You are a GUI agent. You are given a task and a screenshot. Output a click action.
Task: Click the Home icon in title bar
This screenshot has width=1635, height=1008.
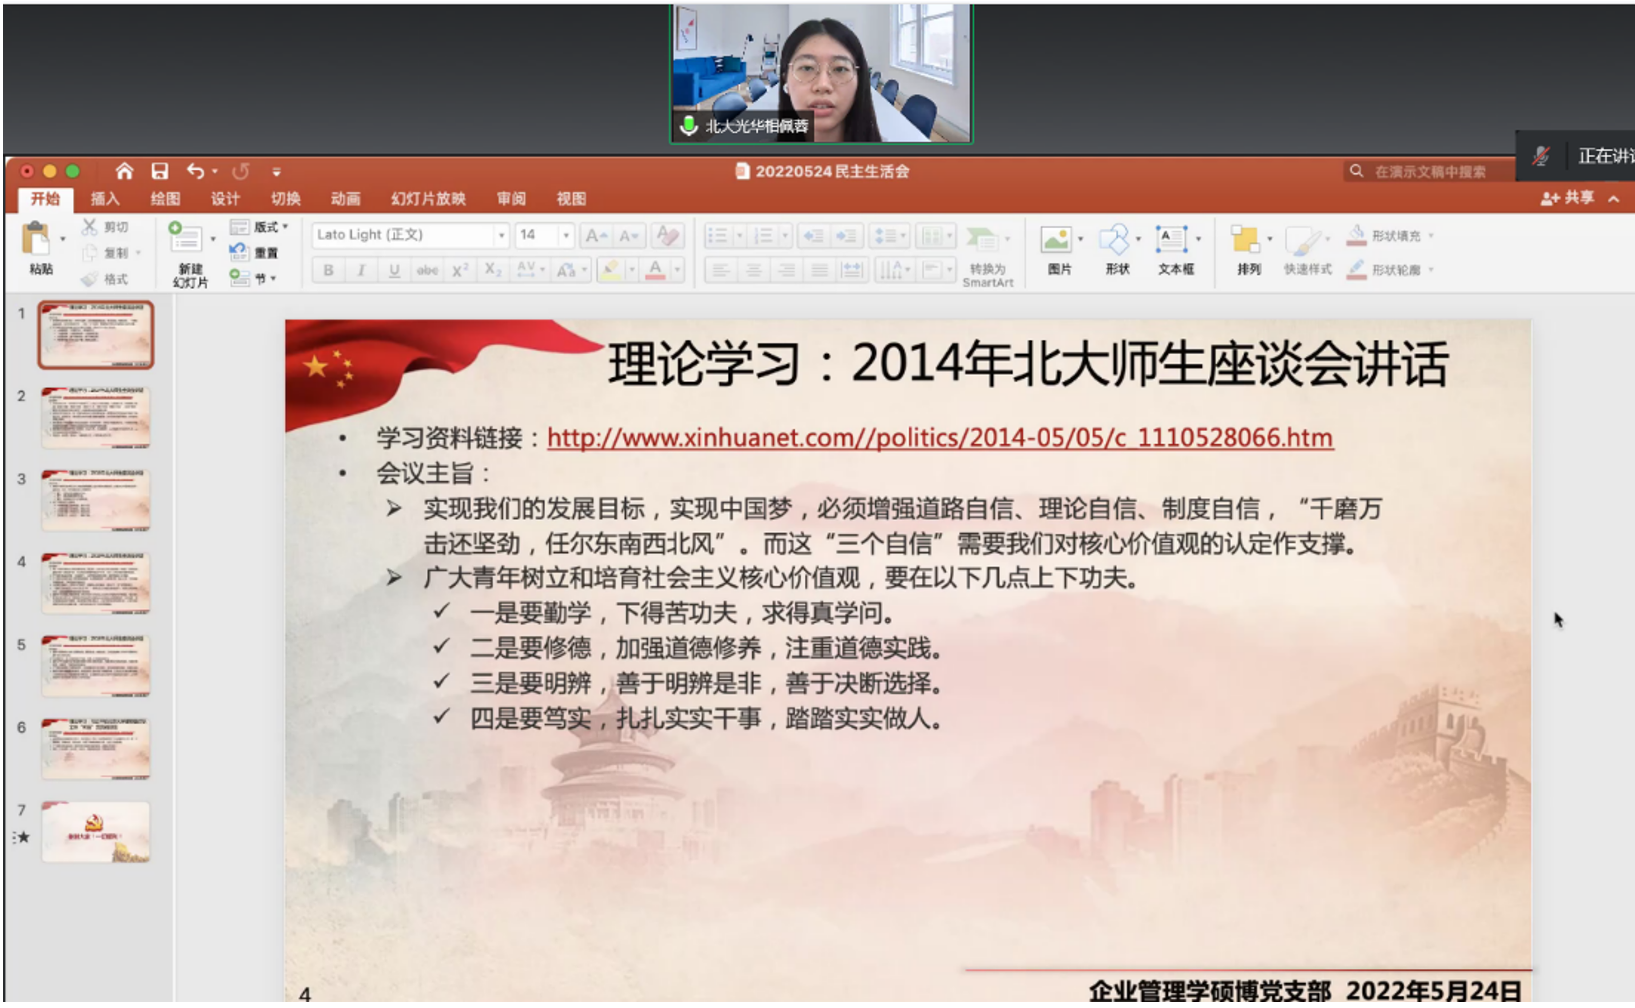[x=124, y=171]
